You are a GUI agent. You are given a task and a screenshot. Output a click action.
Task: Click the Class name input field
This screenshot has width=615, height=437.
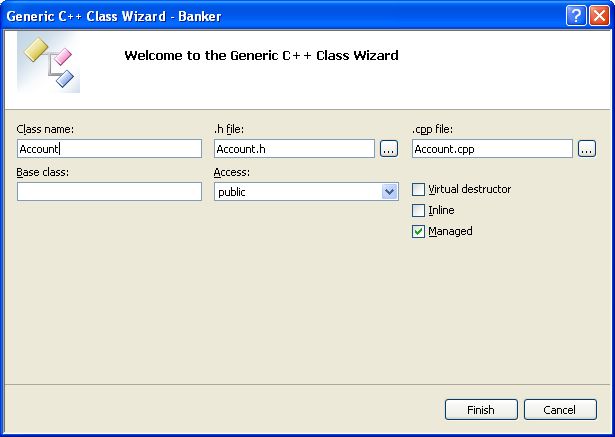(x=109, y=149)
